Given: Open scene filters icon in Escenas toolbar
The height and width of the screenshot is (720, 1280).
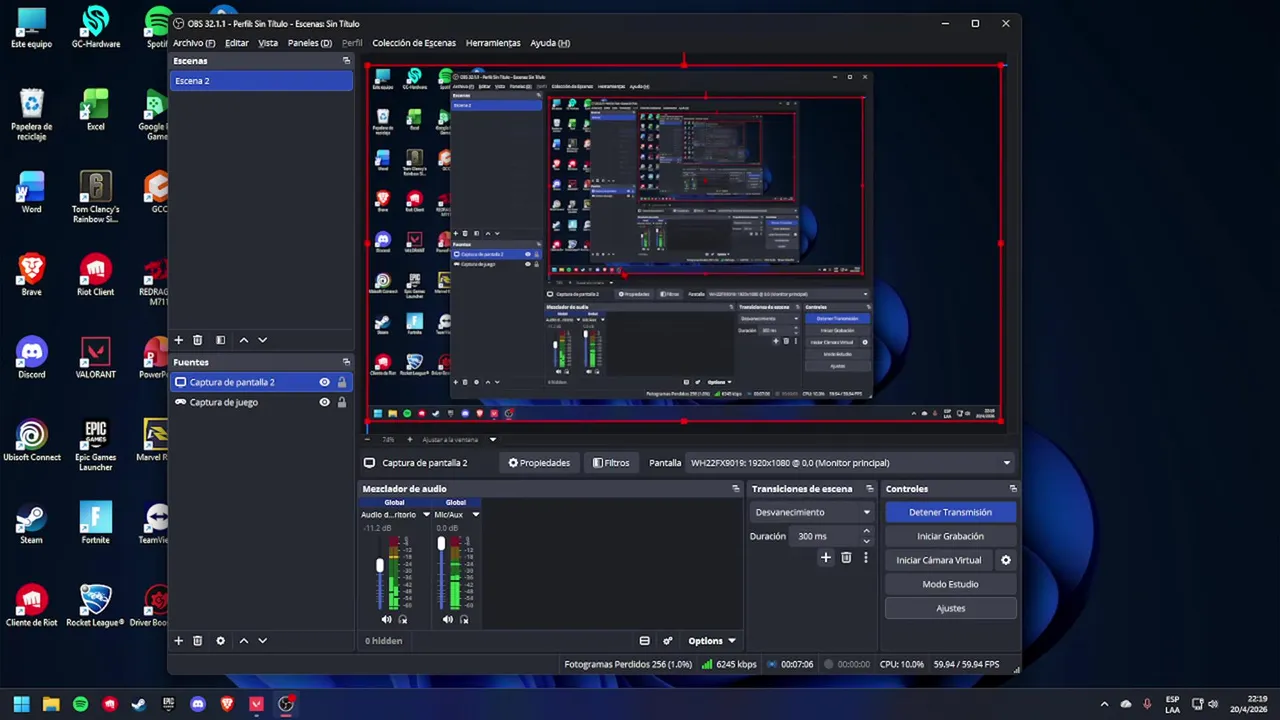Looking at the screenshot, I should click(x=220, y=340).
